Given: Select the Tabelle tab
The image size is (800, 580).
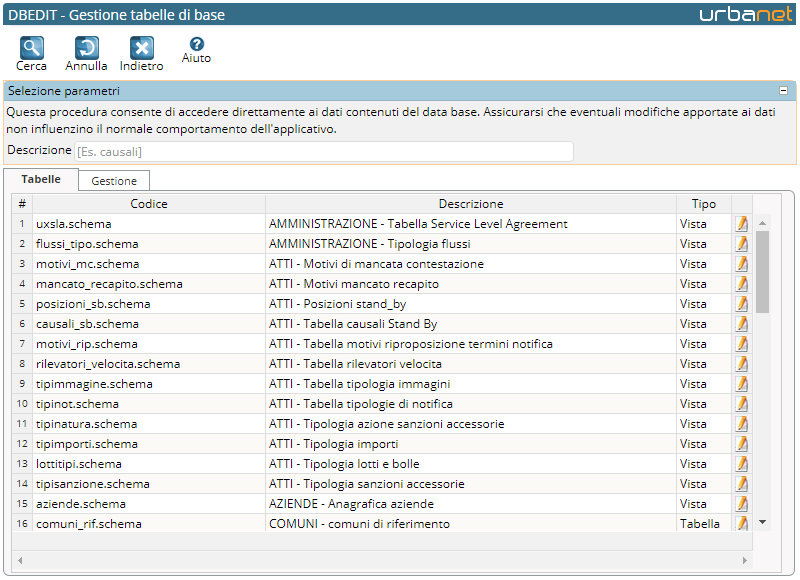Looking at the screenshot, I should click(41, 180).
